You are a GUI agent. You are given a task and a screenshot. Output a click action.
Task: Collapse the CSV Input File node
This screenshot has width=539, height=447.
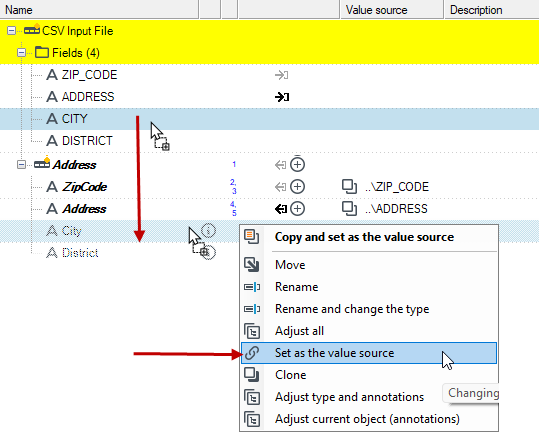(11, 31)
